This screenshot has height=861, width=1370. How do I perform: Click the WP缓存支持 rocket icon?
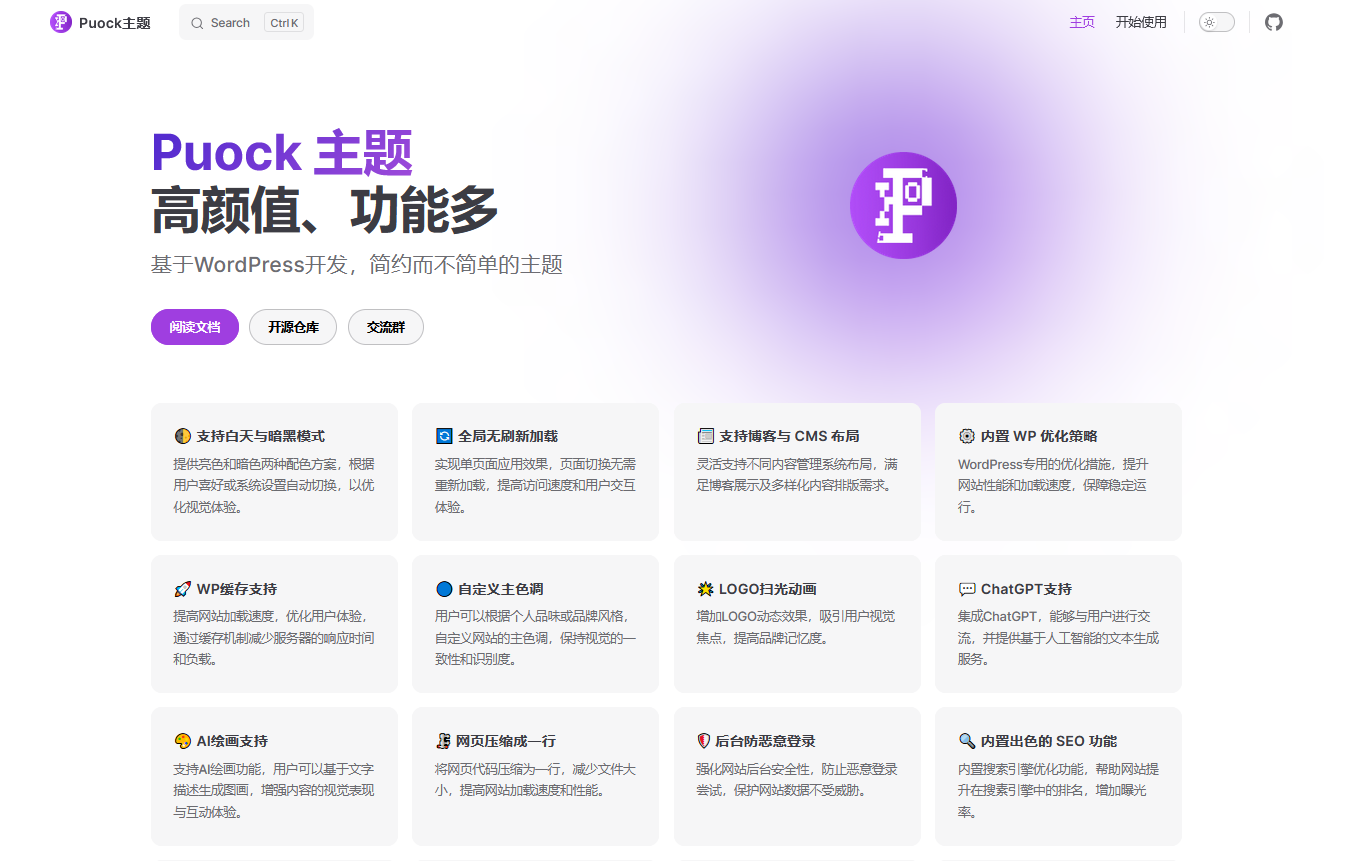point(182,588)
